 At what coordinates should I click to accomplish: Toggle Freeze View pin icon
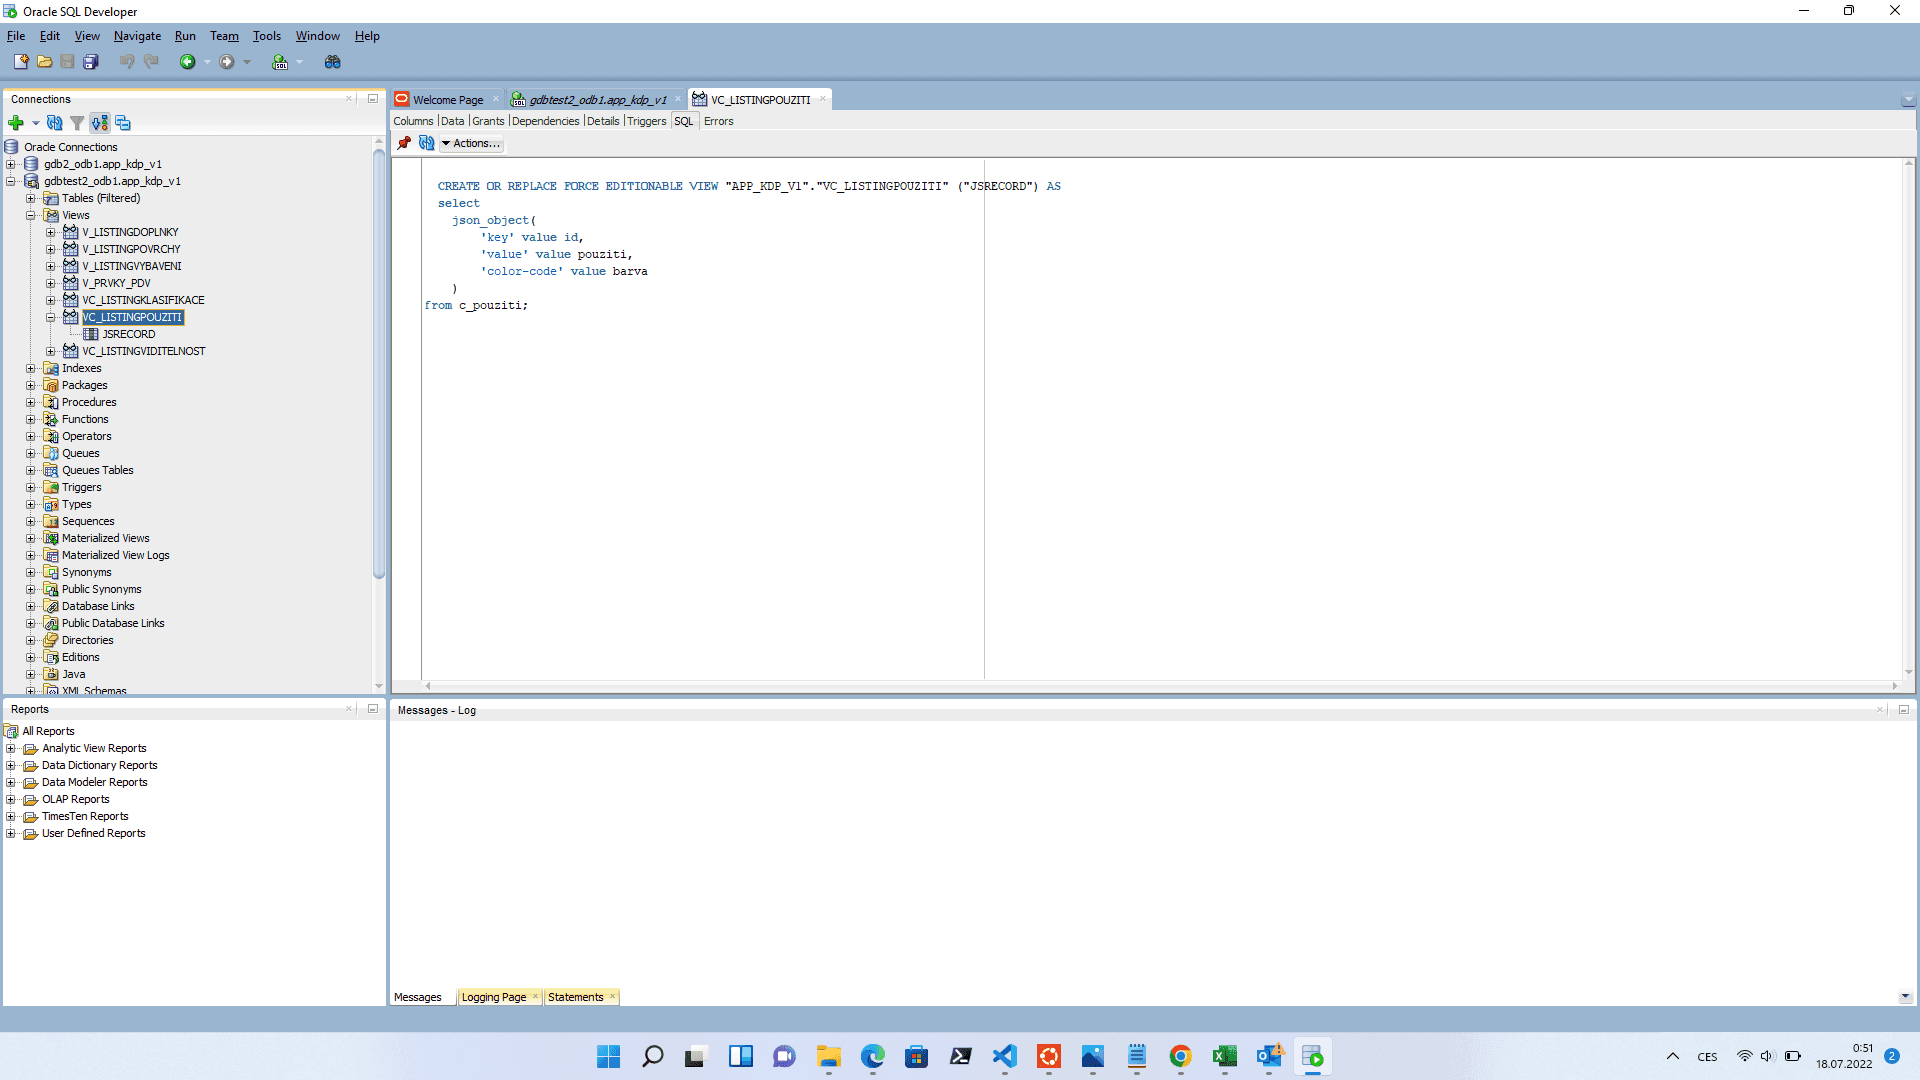pos(404,143)
